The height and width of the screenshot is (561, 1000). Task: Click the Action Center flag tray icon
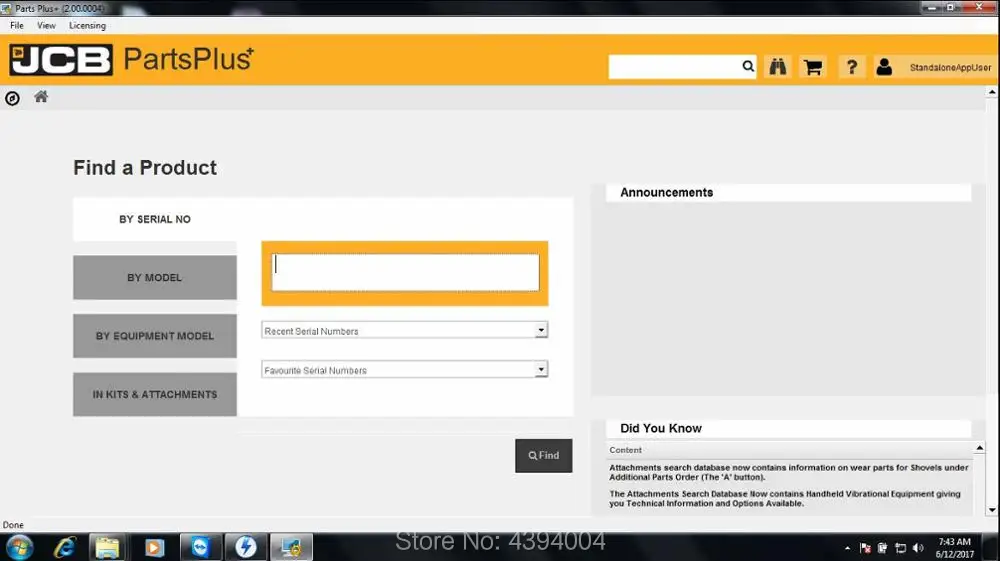coord(865,548)
